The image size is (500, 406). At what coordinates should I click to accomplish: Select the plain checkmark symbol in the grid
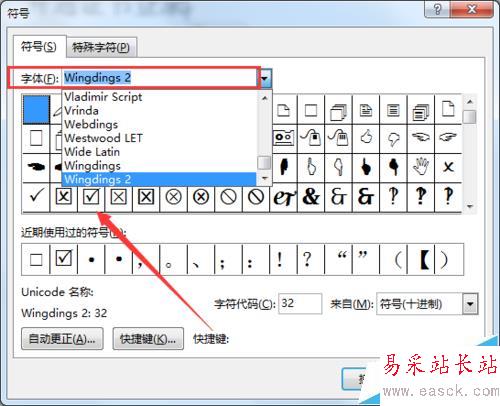click(x=36, y=197)
